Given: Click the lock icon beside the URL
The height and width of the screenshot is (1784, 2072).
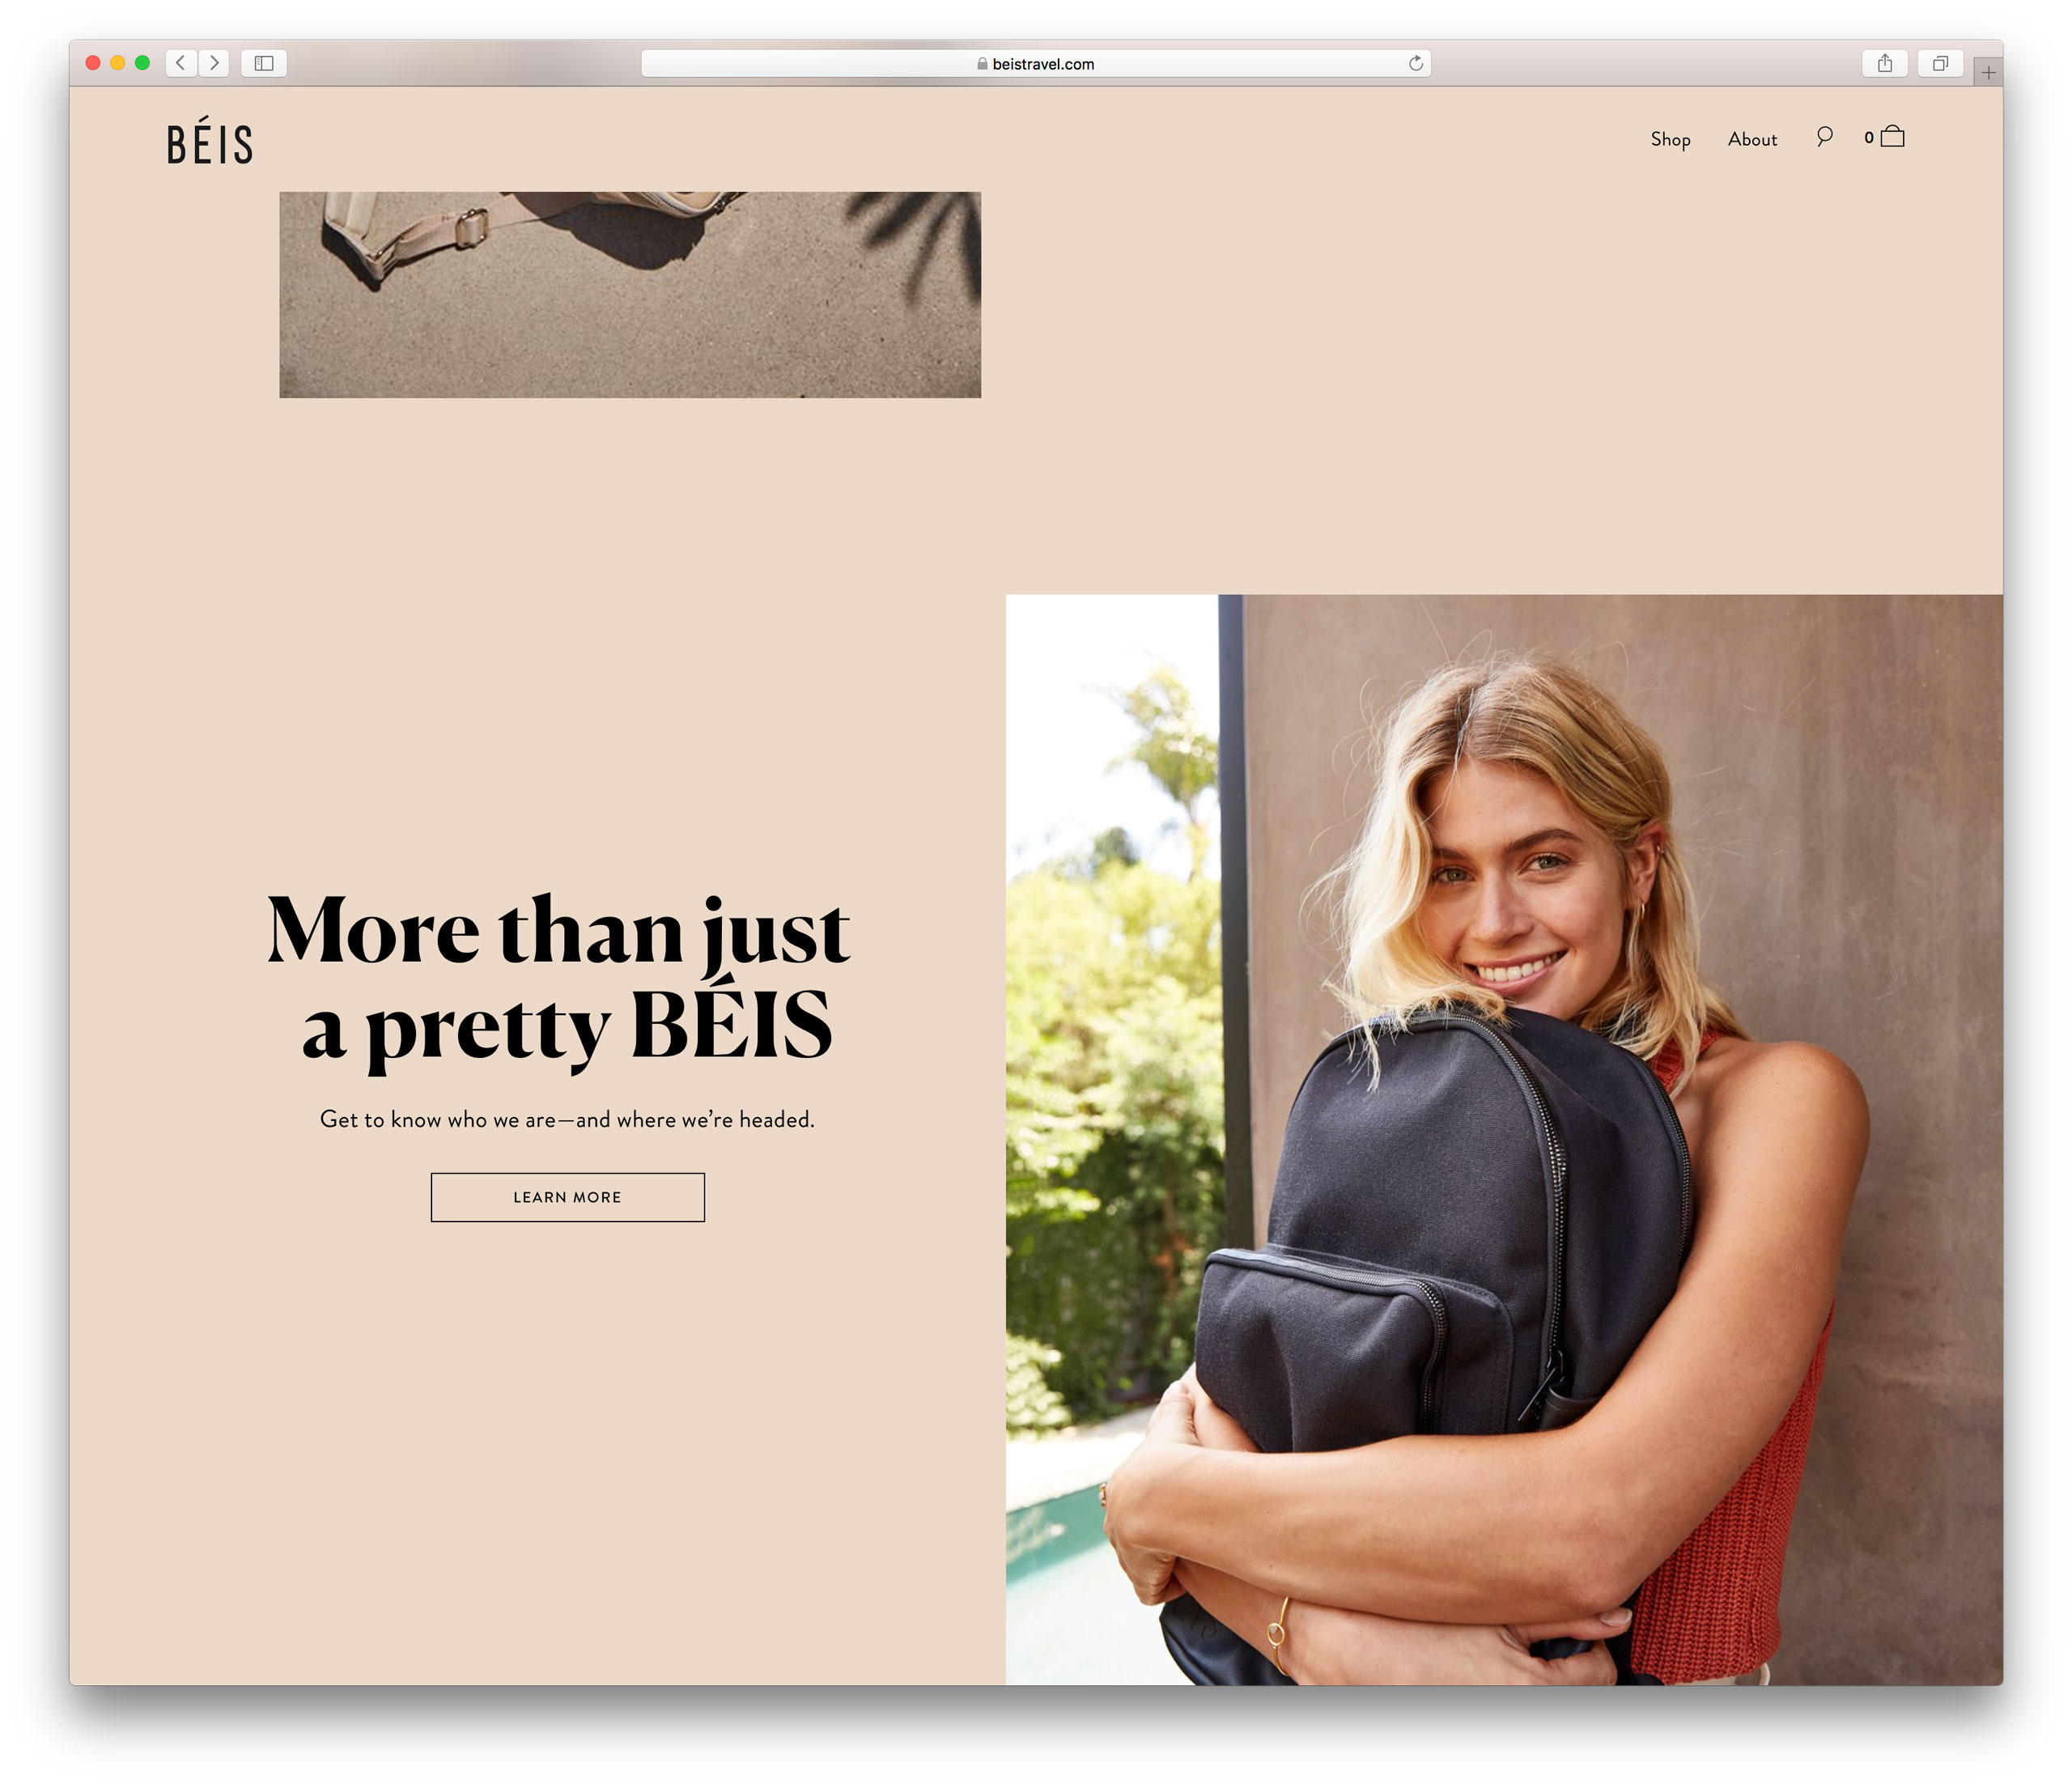Looking at the screenshot, I should [982, 63].
